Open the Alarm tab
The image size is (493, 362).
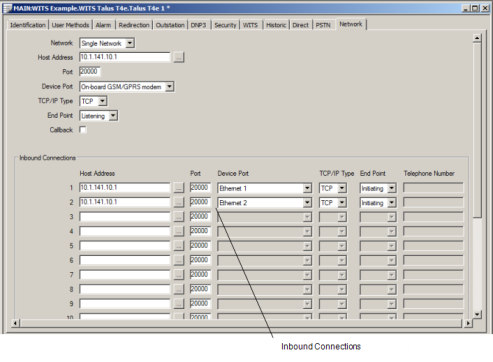click(103, 25)
